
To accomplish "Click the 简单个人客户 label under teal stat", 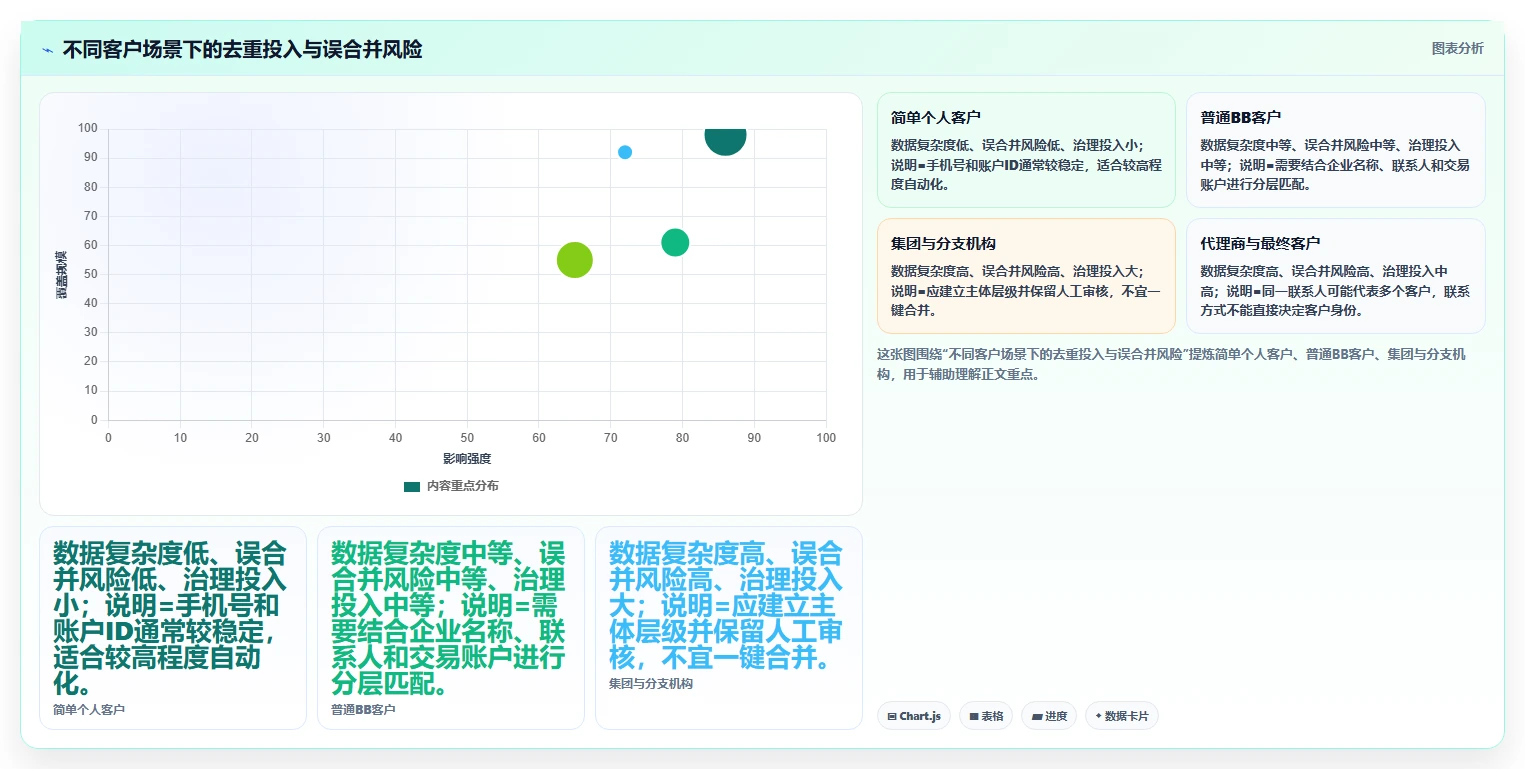I will coord(89,710).
